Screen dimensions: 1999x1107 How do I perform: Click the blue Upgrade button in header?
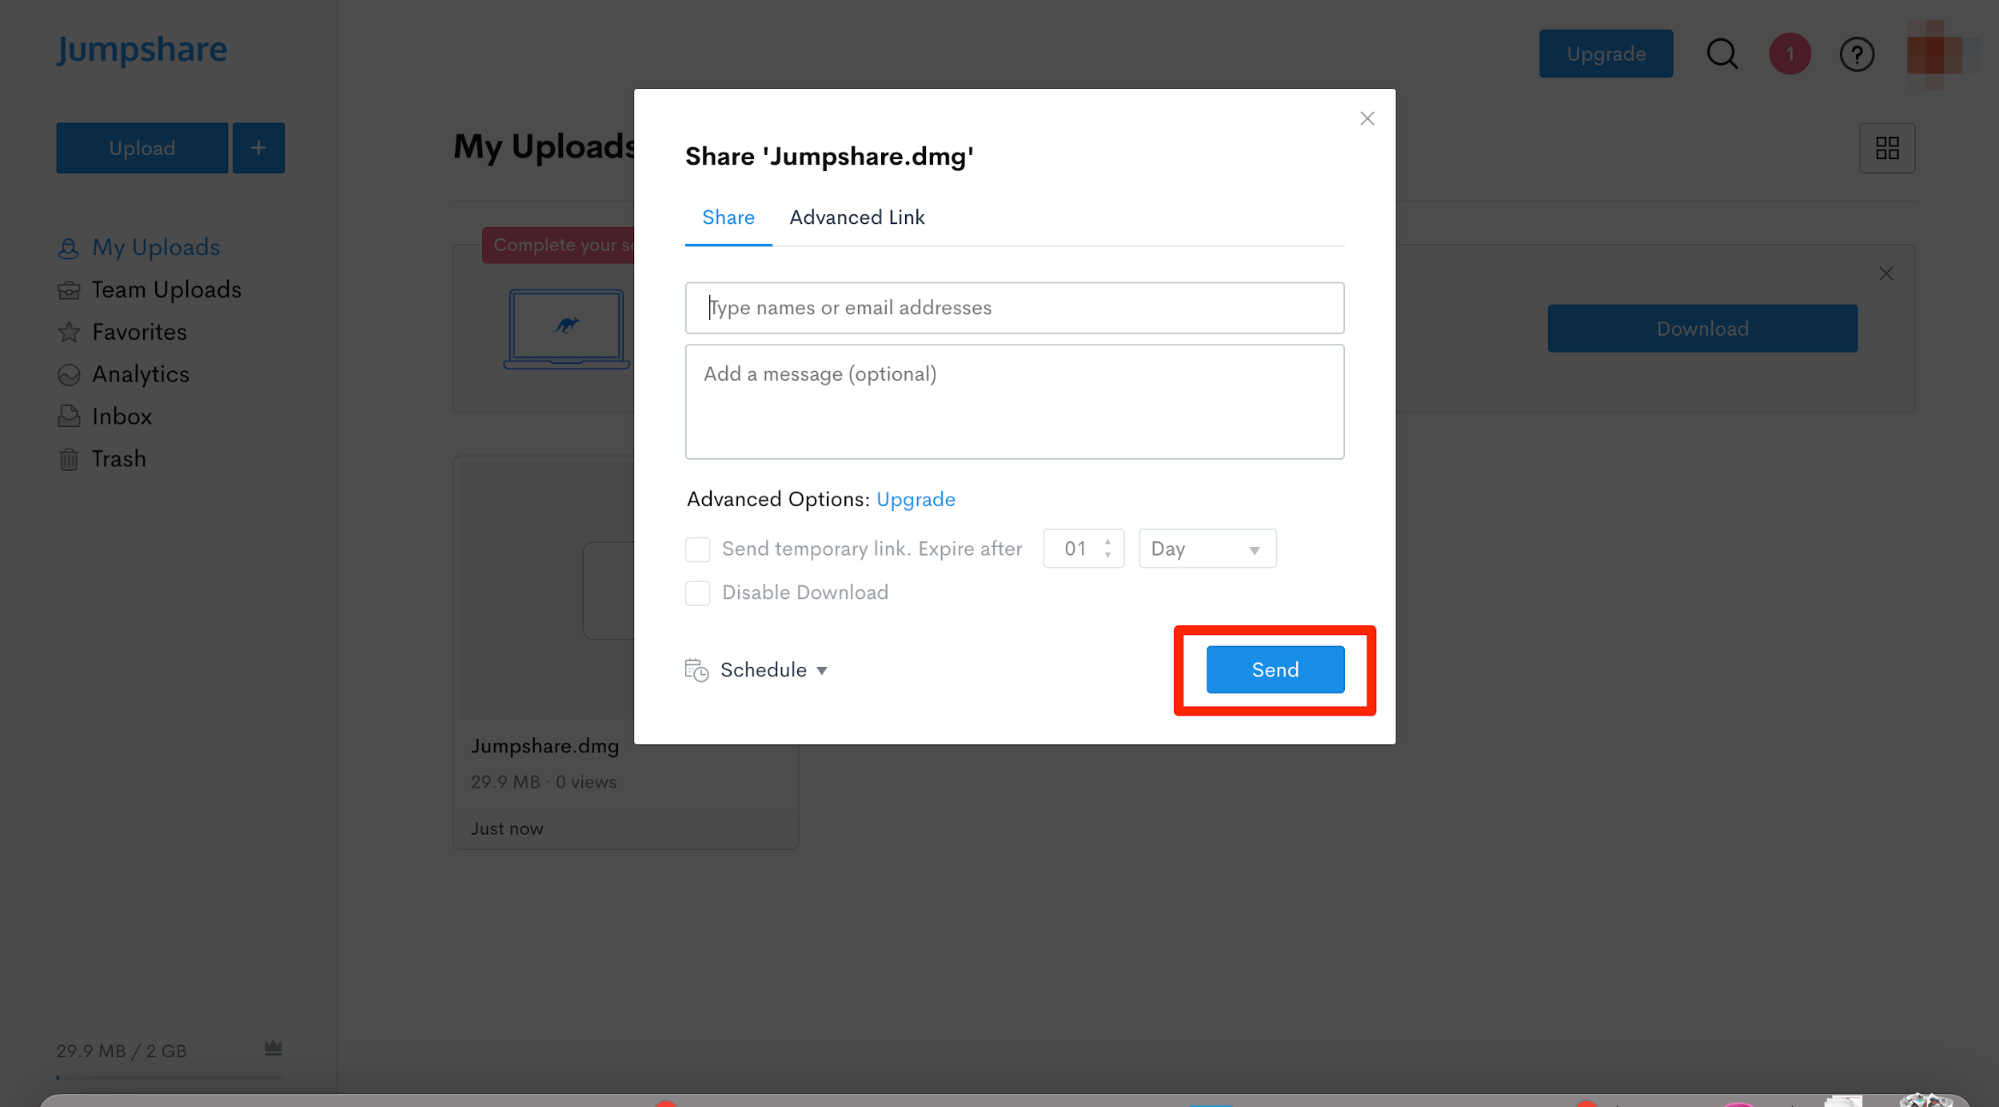point(1606,54)
